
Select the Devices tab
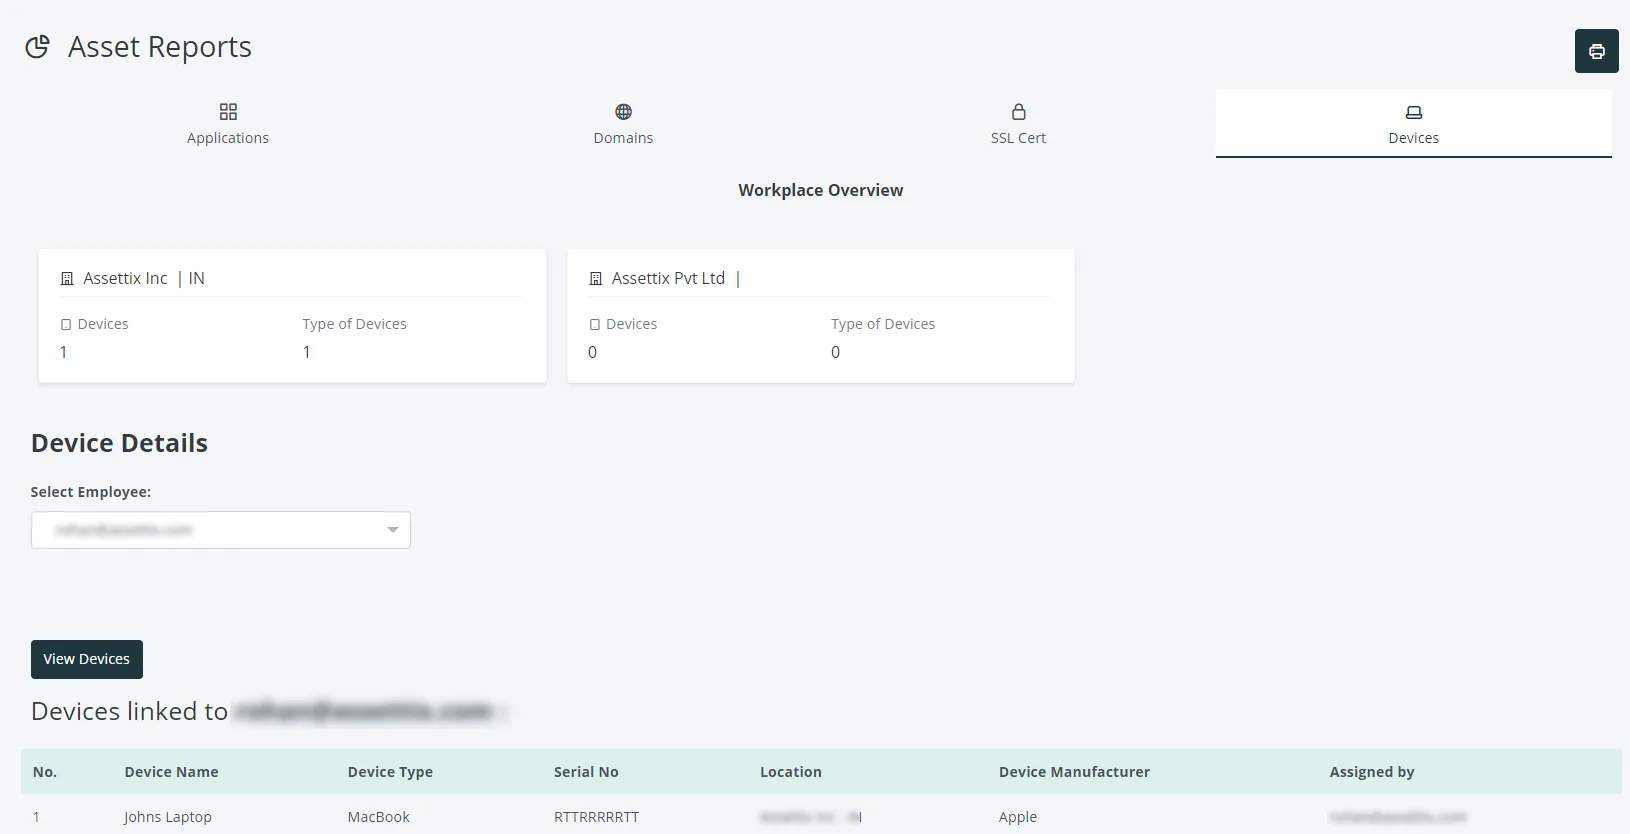1413,124
